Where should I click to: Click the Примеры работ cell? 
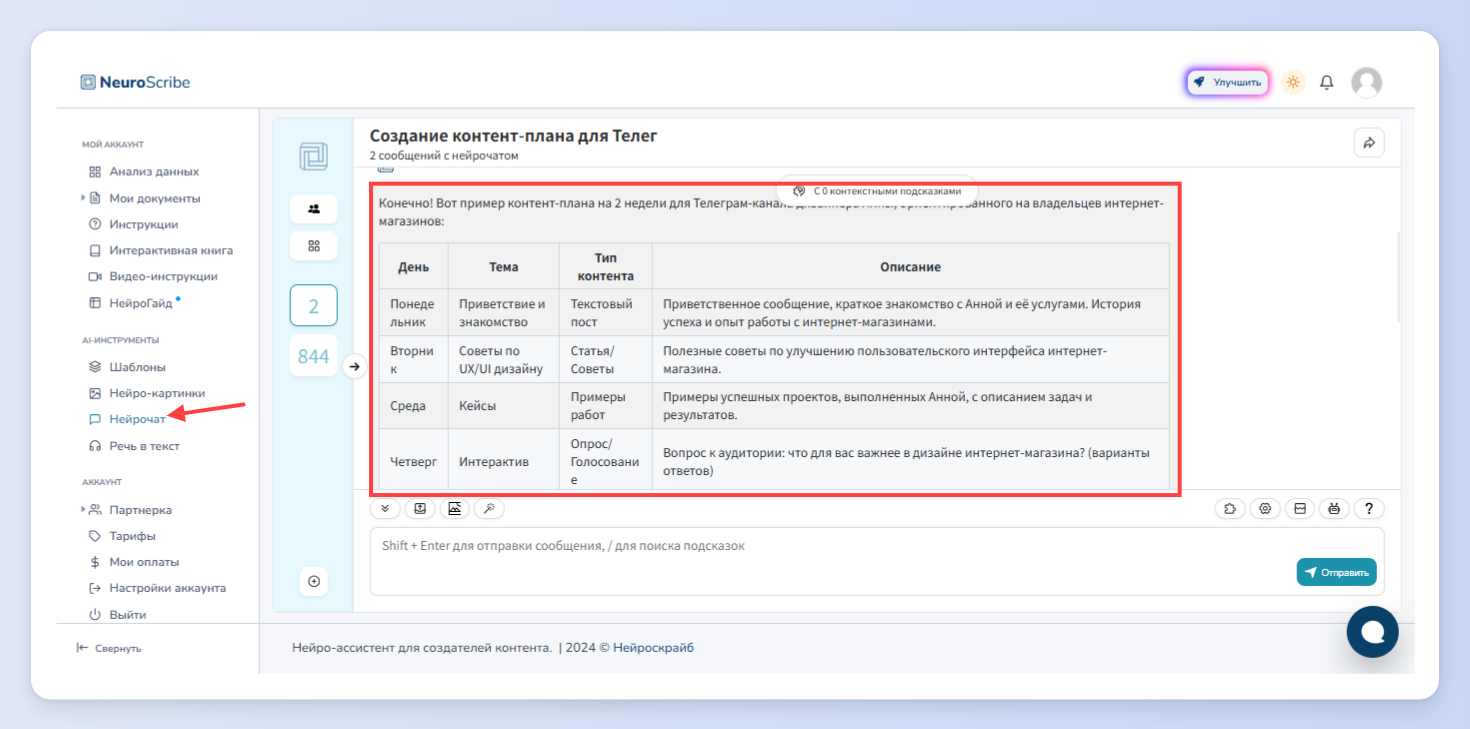pos(605,406)
